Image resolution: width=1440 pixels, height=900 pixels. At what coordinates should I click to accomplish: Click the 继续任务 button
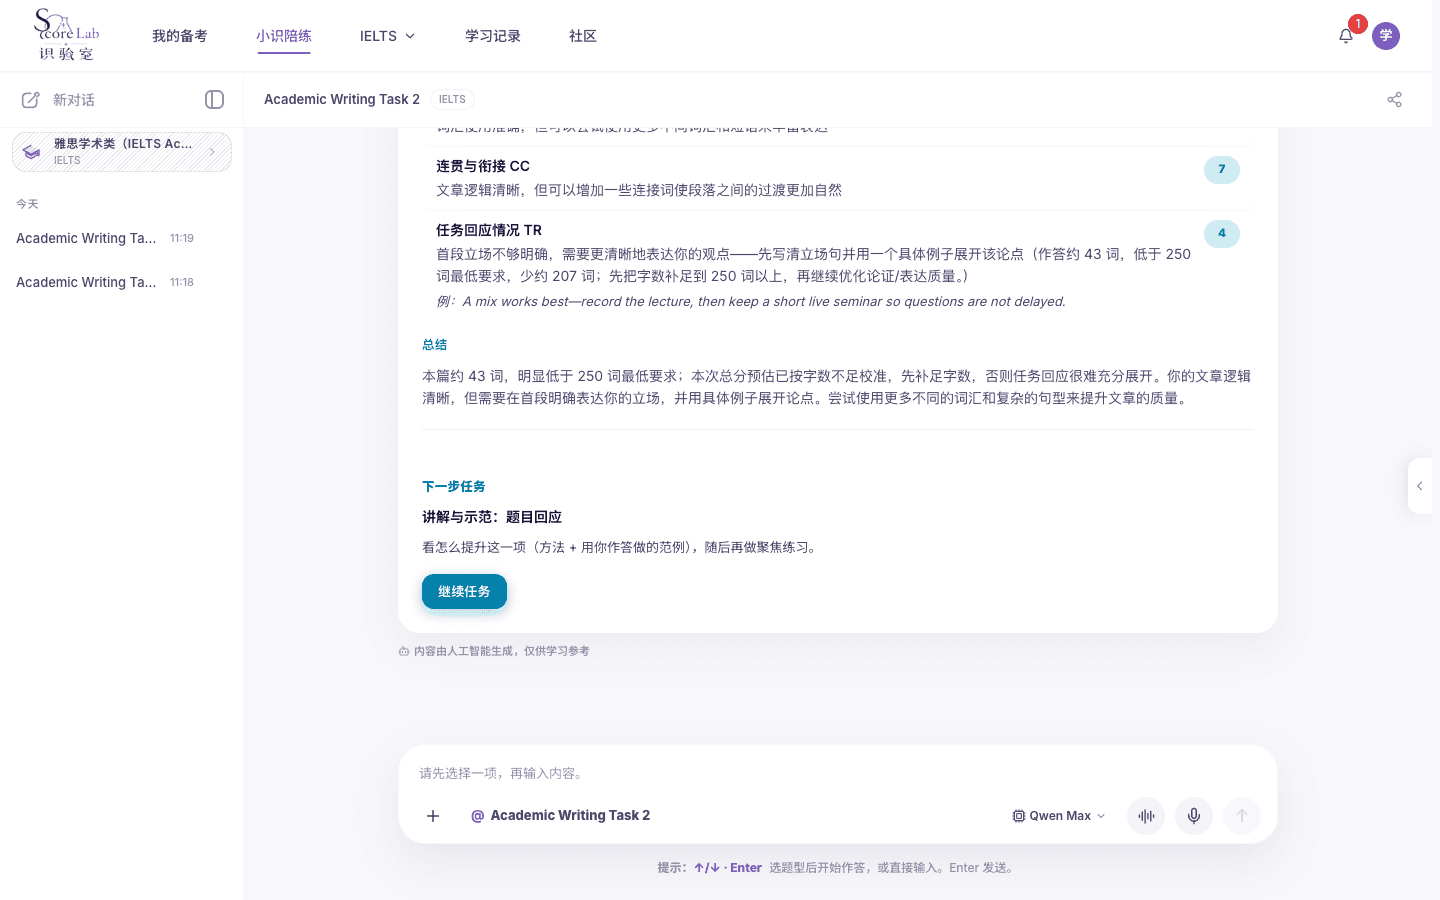[464, 591]
